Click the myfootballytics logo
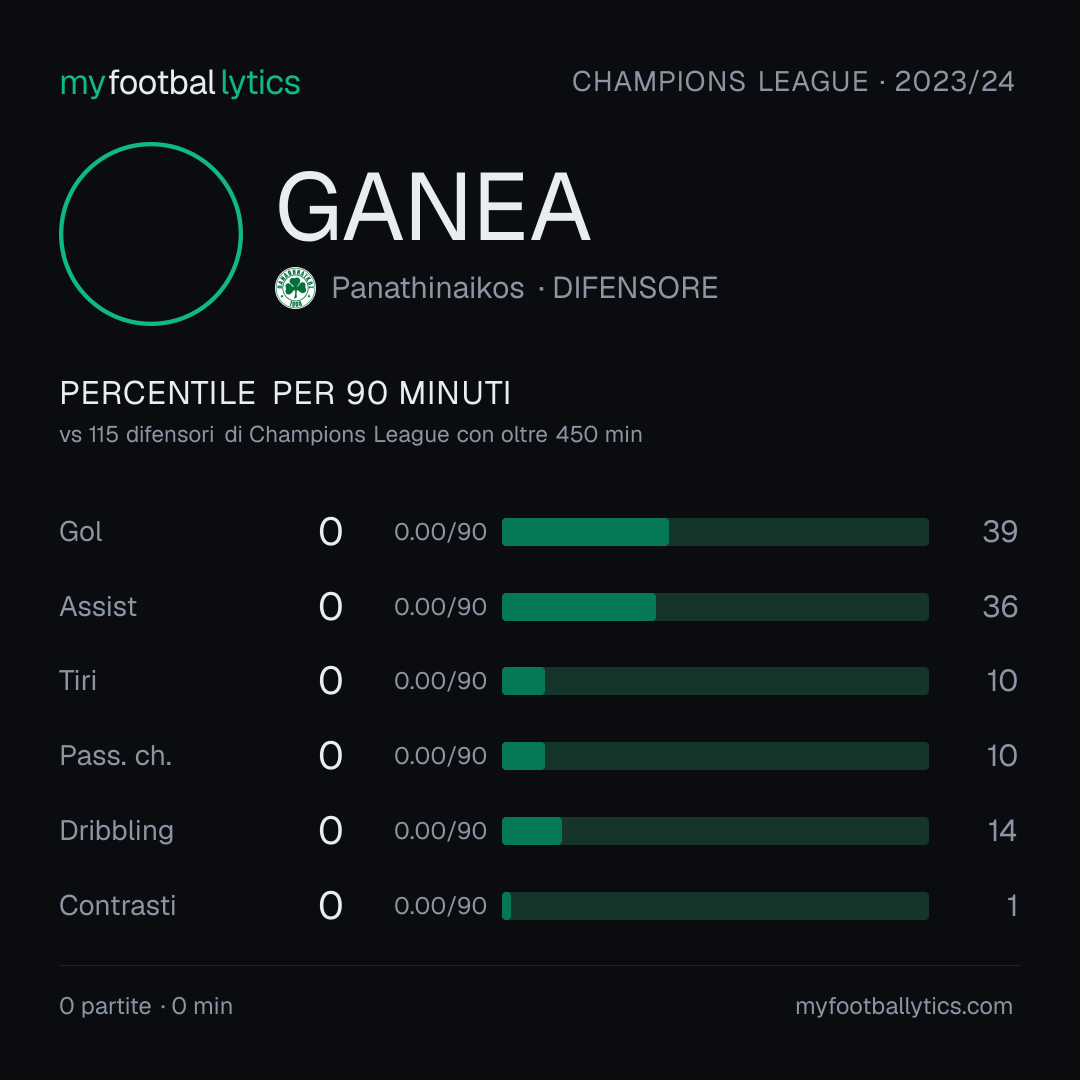The width and height of the screenshot is (1080, 1080). click(180, 83)
